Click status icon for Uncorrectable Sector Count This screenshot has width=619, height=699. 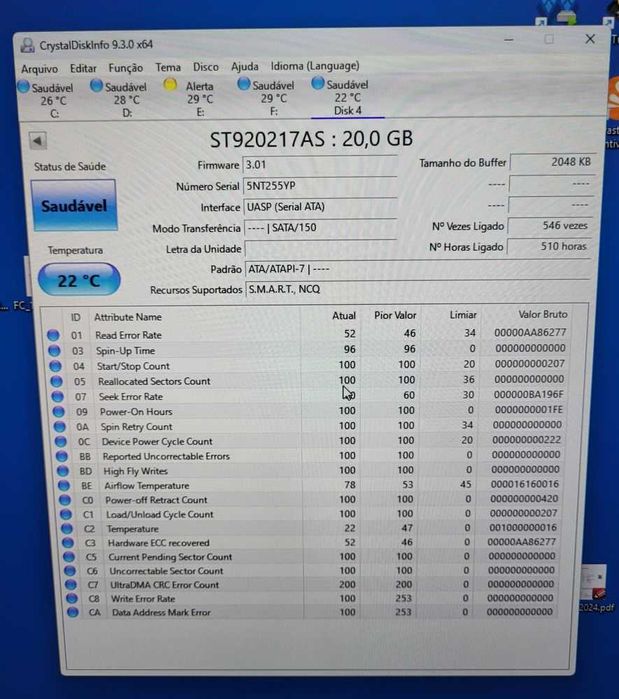coord(70,571)
